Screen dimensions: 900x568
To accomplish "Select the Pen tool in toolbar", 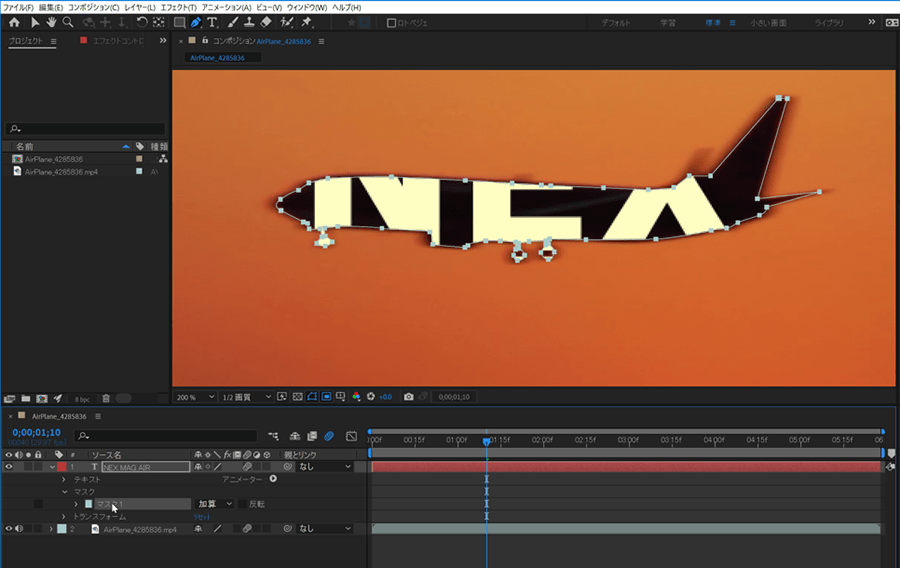I will (196, 22).
